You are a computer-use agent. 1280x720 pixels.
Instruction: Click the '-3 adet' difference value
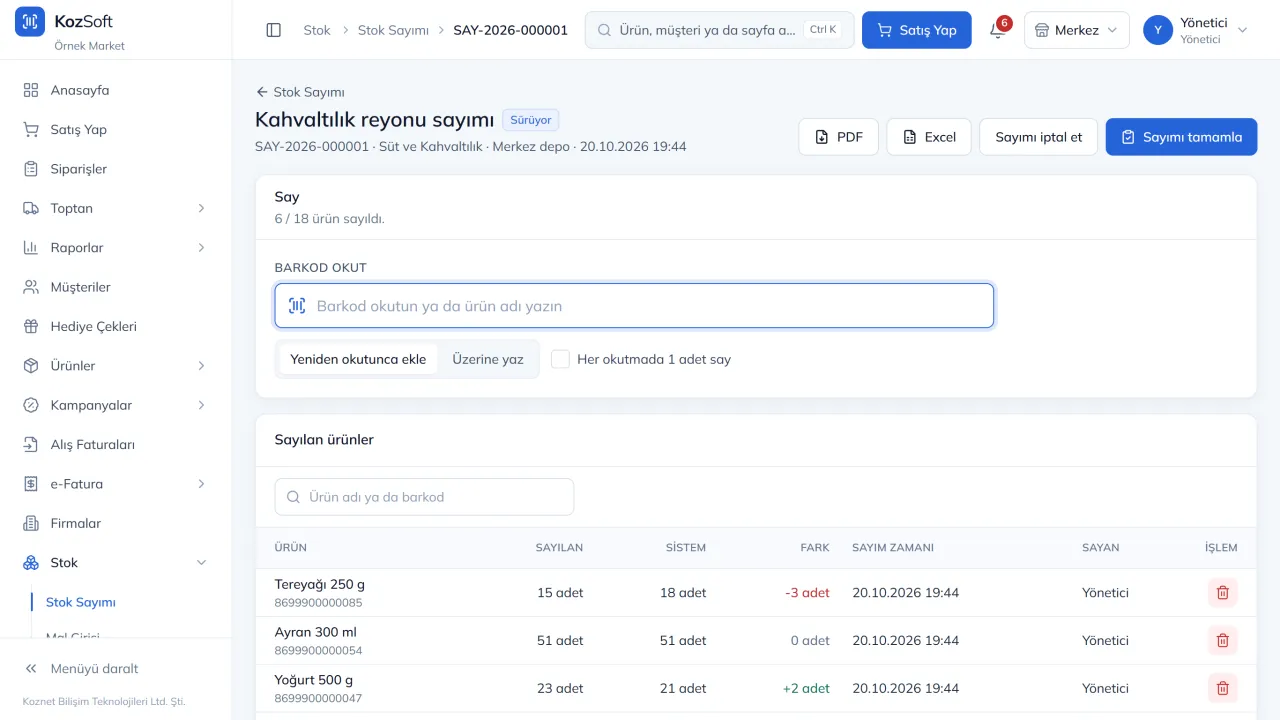tap(807, 593)
